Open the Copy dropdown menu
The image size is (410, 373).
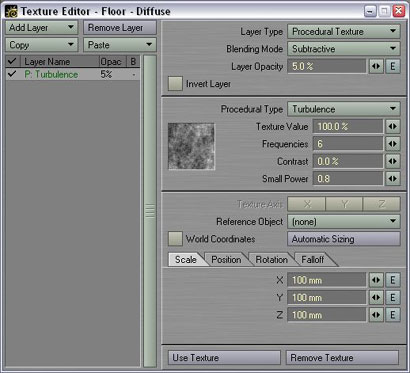pos(41,45)
